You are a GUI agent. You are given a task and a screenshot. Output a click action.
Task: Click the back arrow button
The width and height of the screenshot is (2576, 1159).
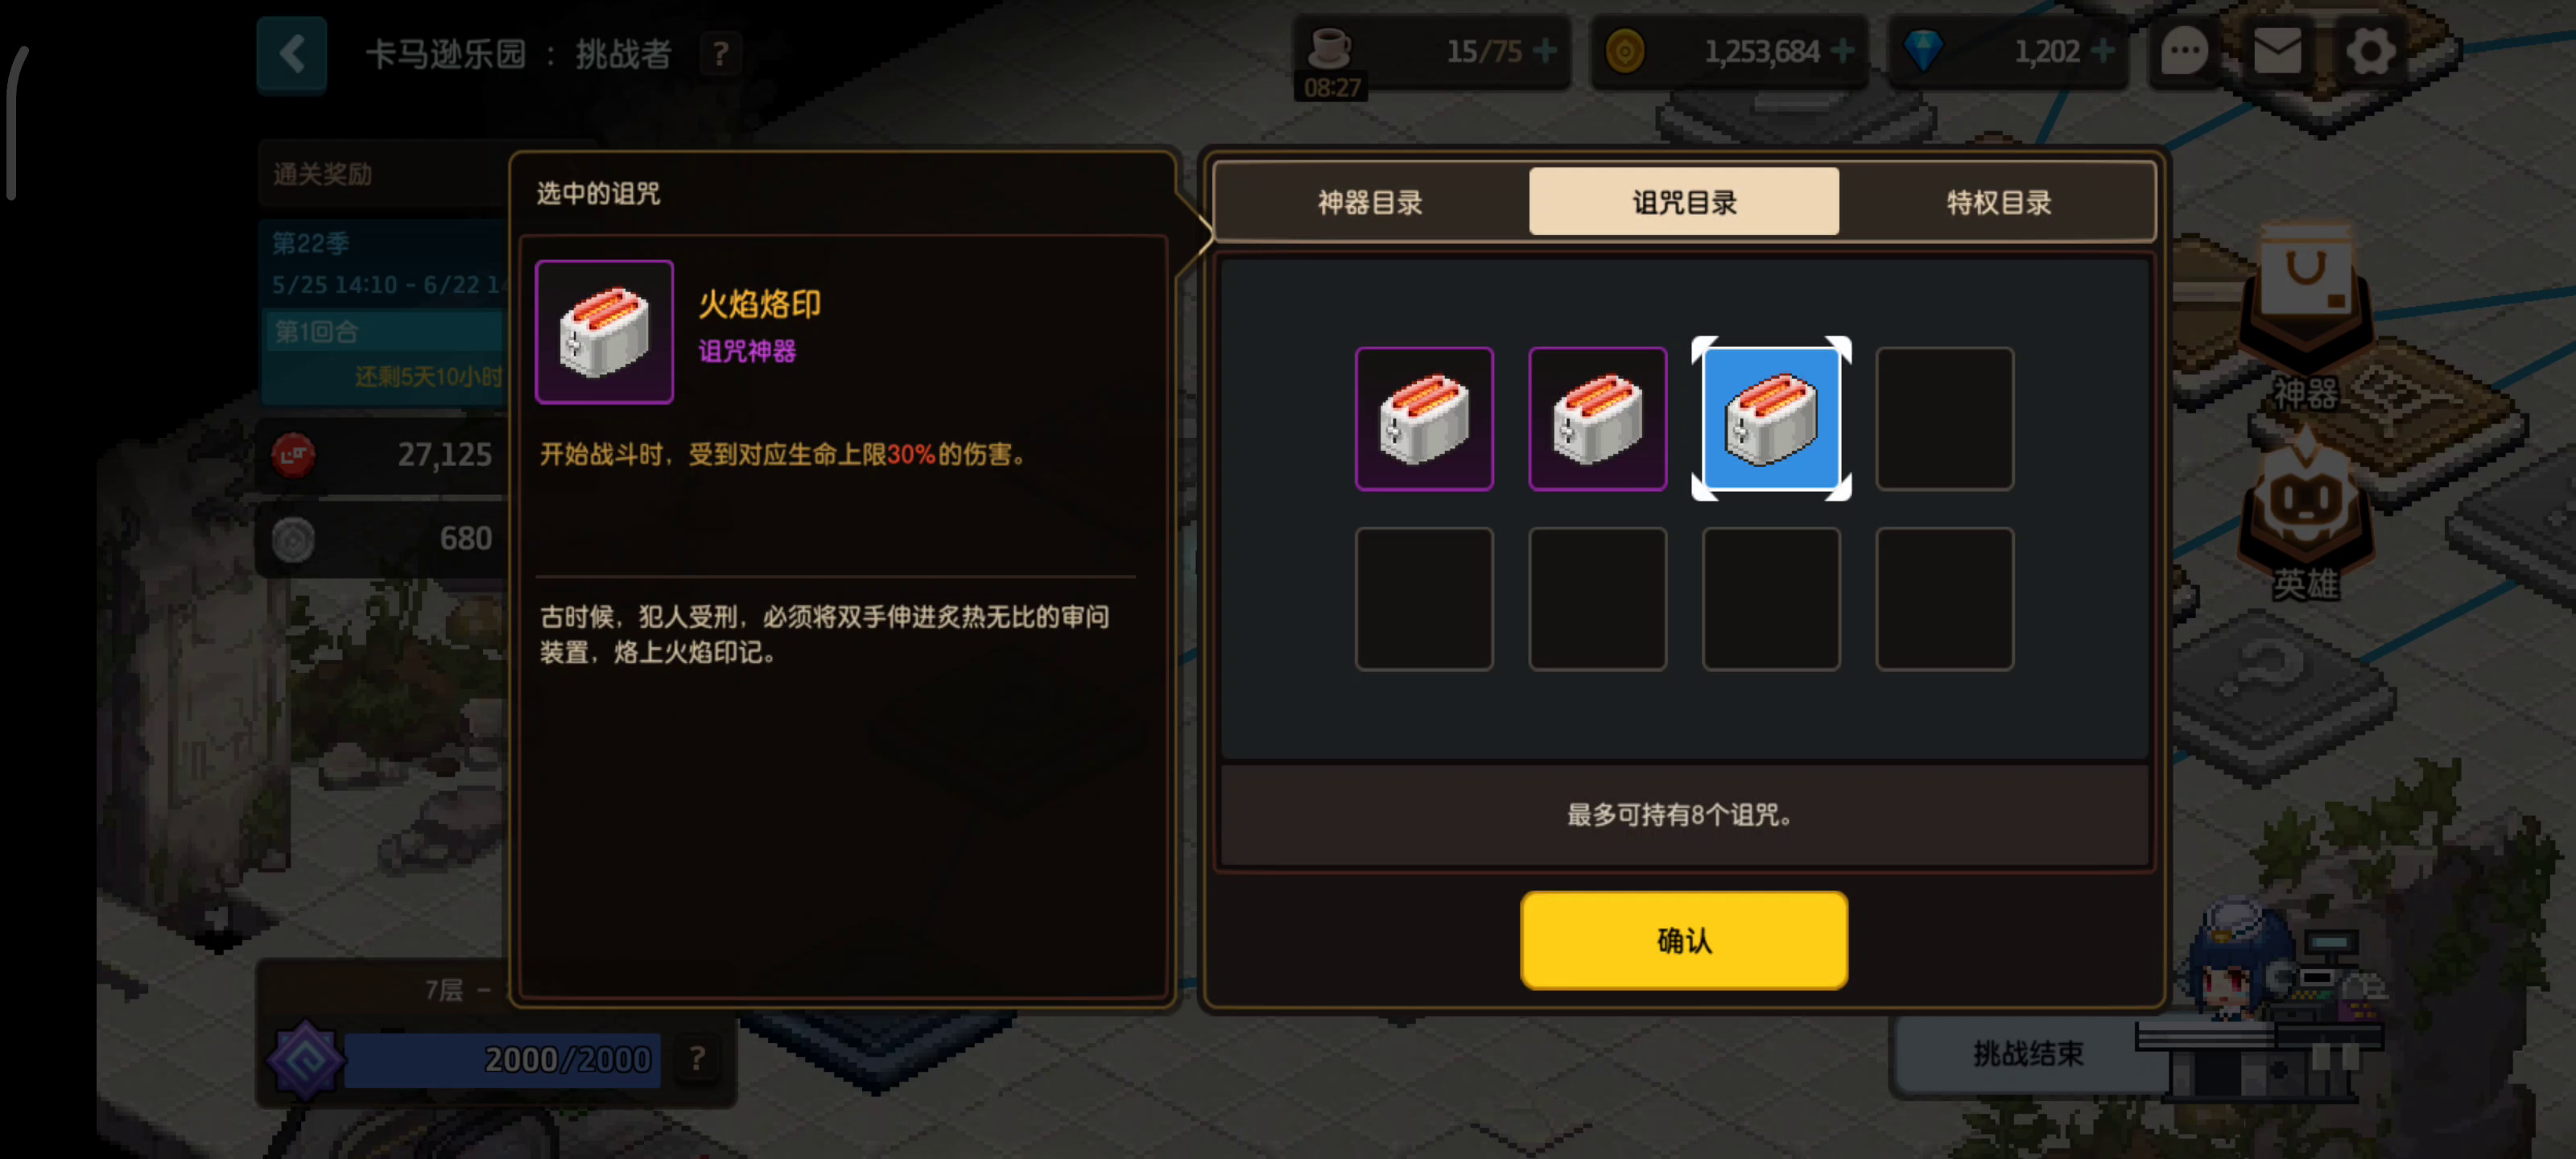pyautogui.click(x=291, y=54)
